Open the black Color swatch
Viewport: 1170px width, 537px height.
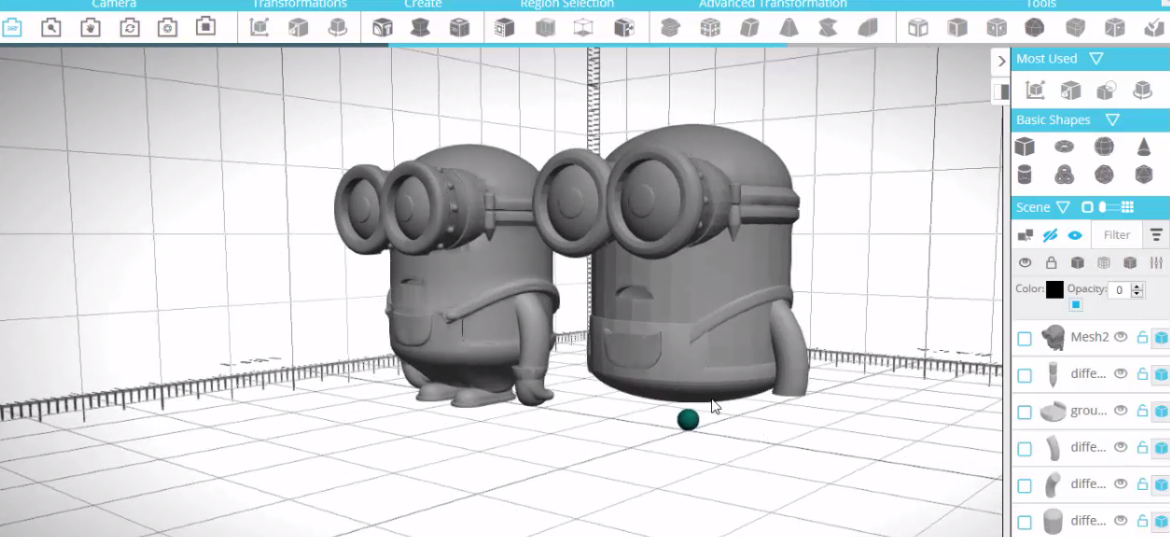[1054, 289]
